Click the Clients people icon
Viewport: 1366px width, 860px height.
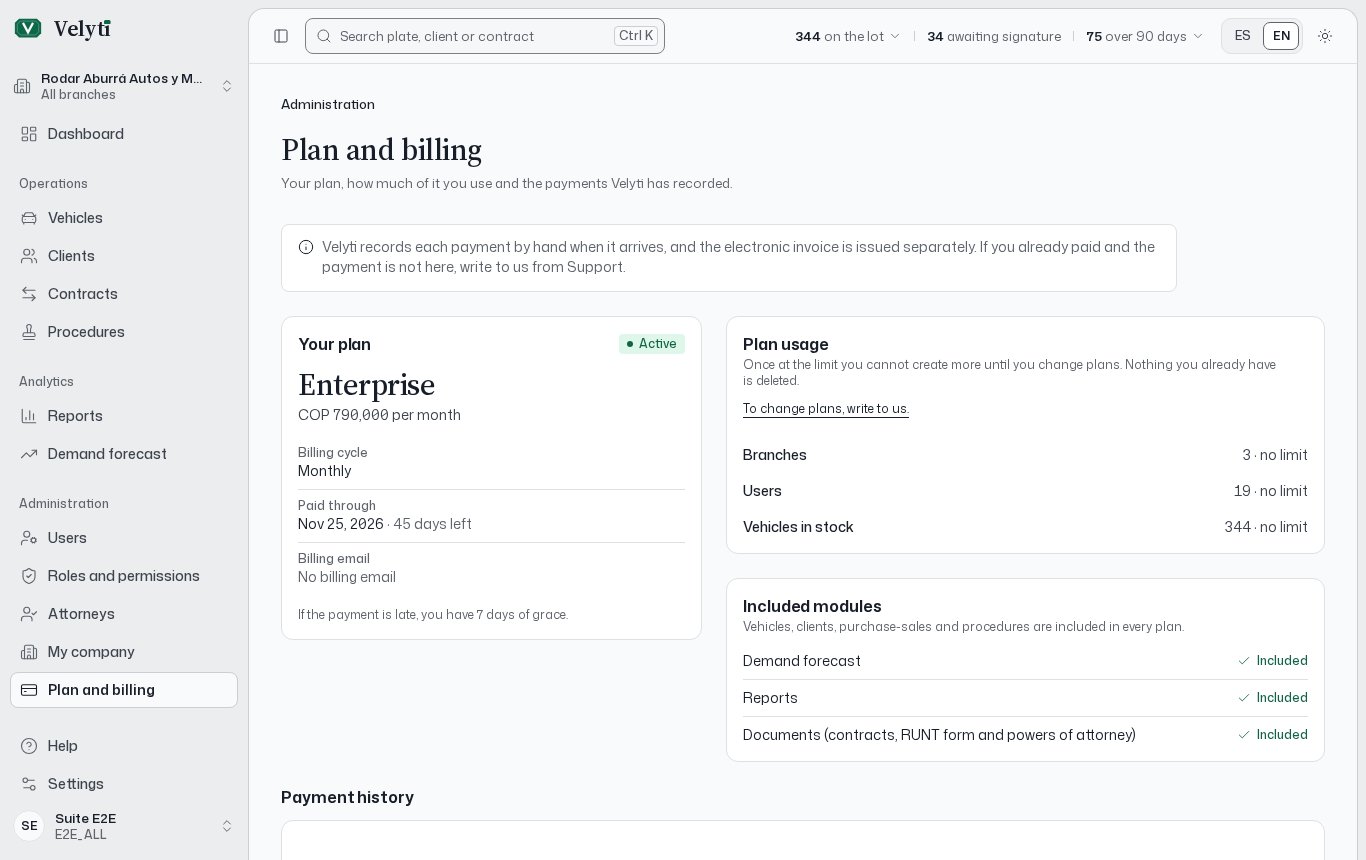(29, 256)
